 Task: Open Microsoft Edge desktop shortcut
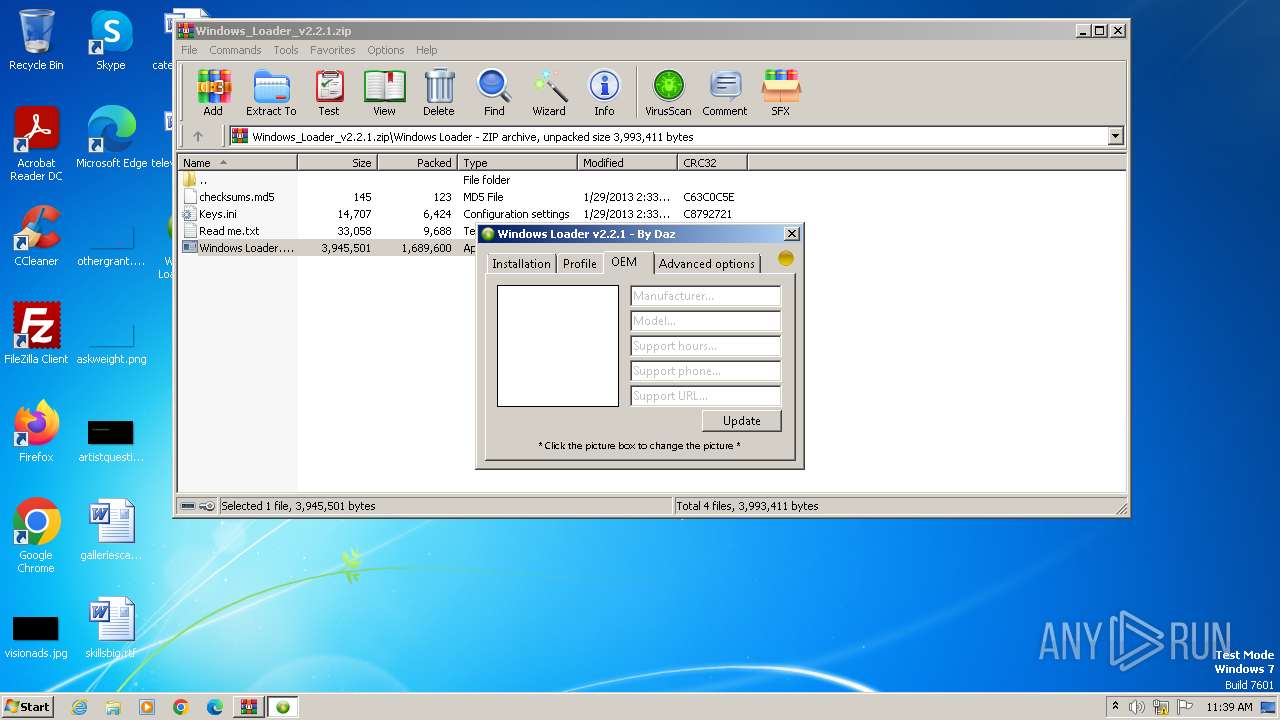(111, 138)
